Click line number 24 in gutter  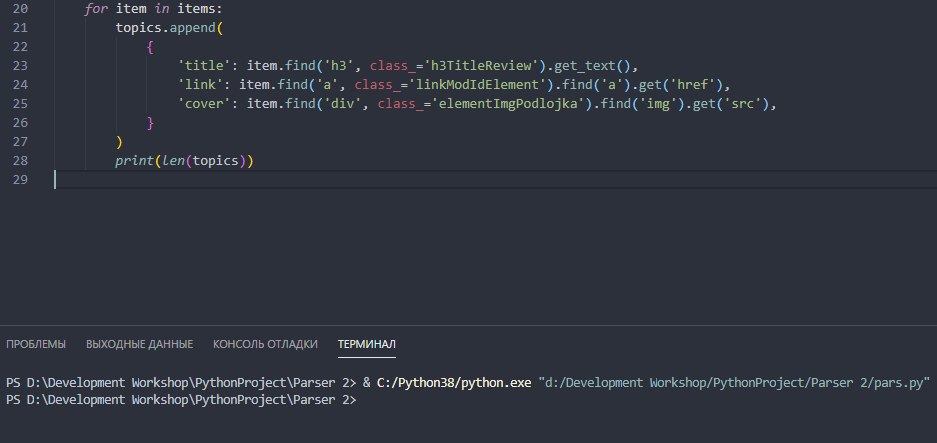20,85
